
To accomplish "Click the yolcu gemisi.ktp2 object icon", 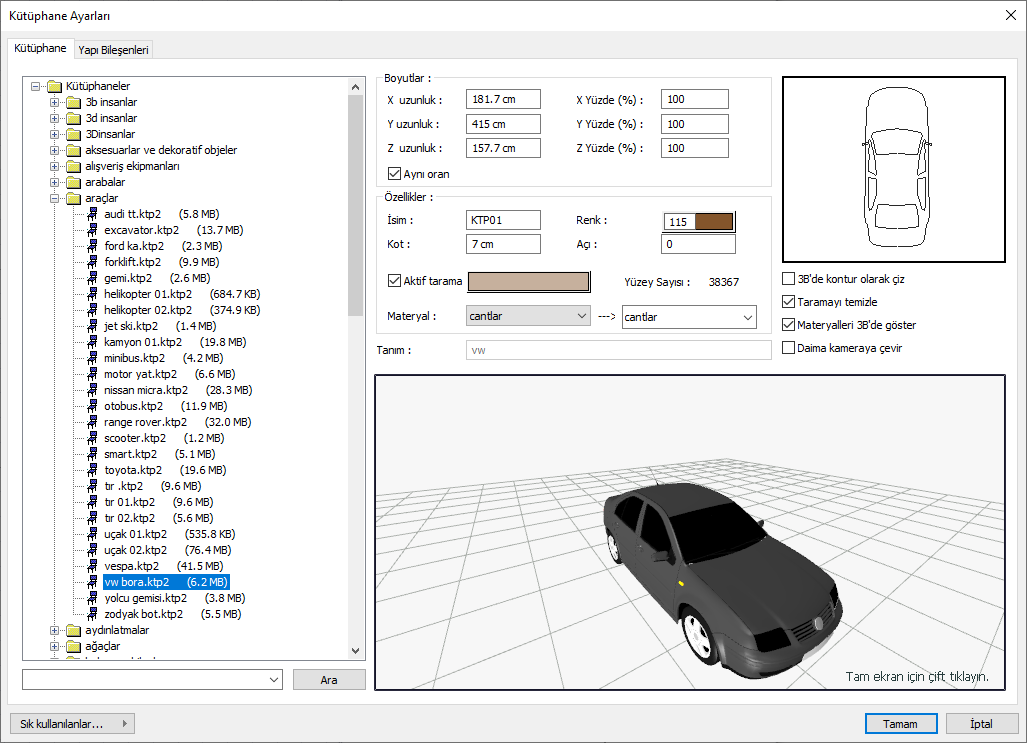I will coord(94,598).
